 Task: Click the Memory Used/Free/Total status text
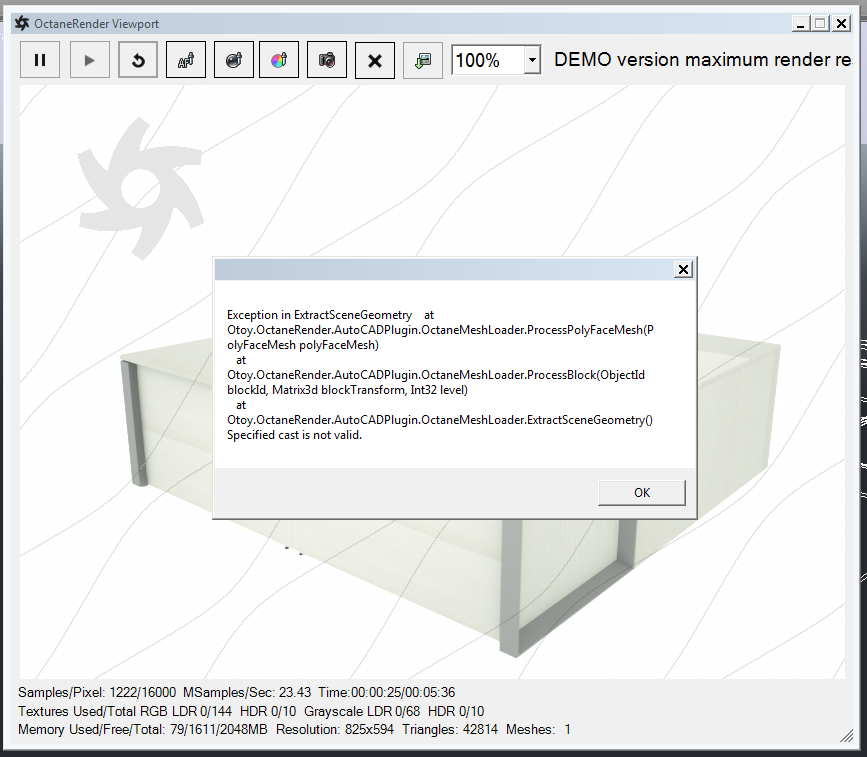[x=143, y=729]
